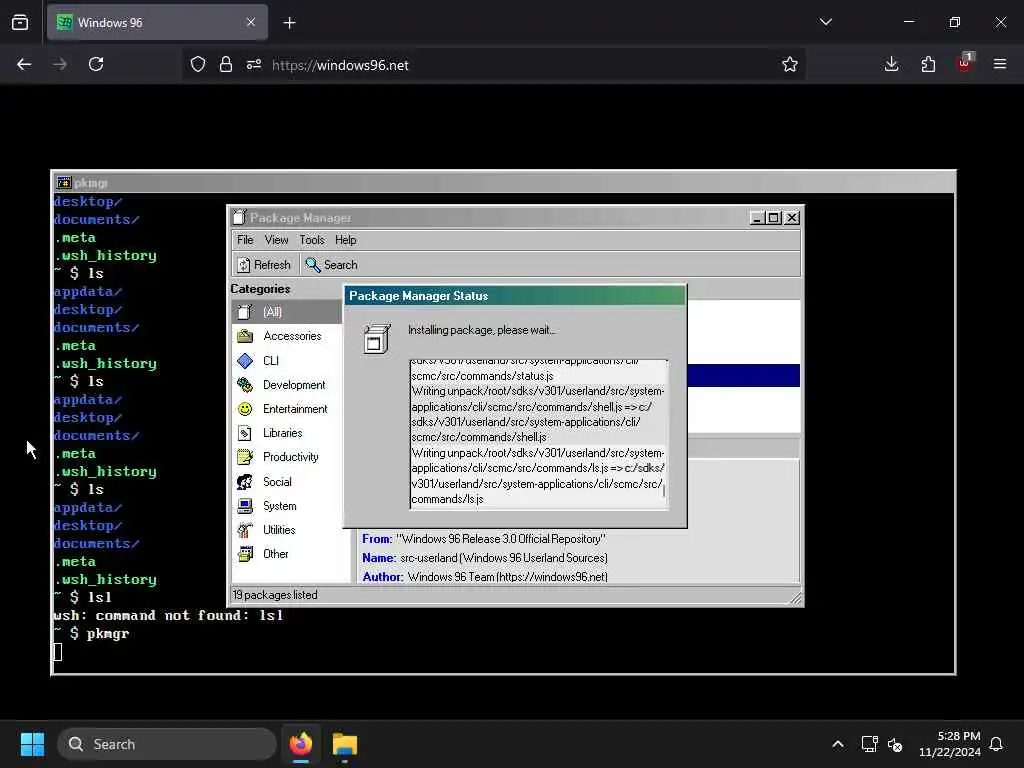This screenshot has height=768, width=1024.
Task: Click the highlighted blue package row
Action: pyautogui.click(x=743, y=376)
